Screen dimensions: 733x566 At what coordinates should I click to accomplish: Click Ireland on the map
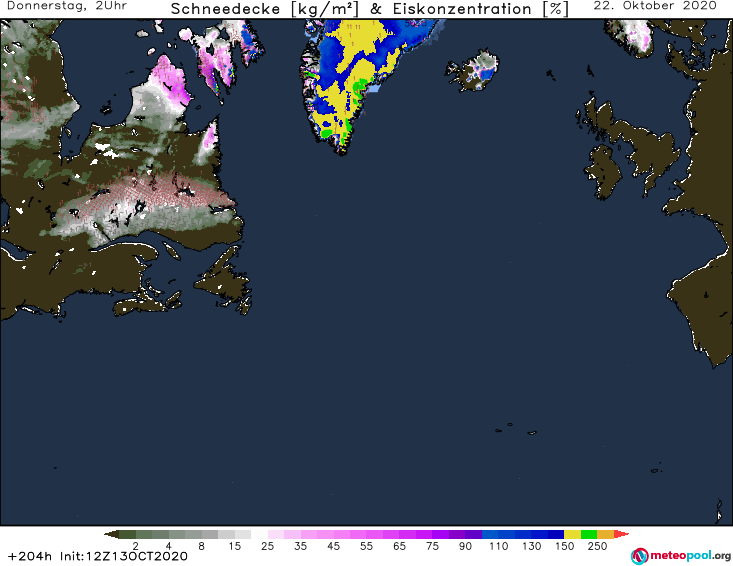[603, 172]
